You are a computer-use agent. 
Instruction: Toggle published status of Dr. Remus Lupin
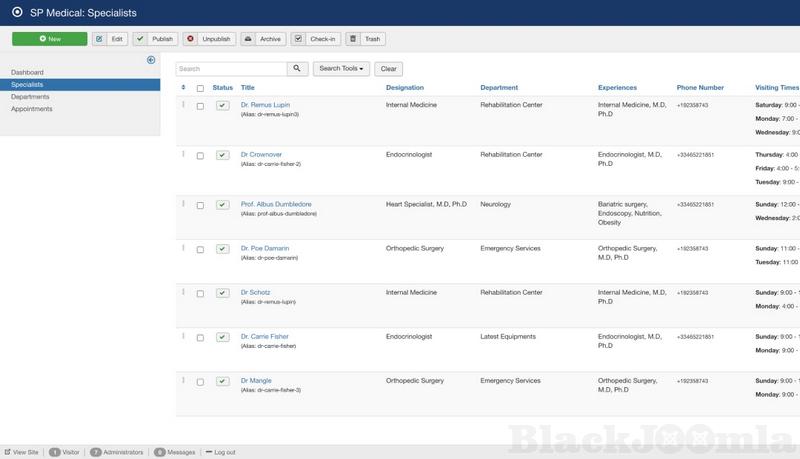(x=222, y=105)
